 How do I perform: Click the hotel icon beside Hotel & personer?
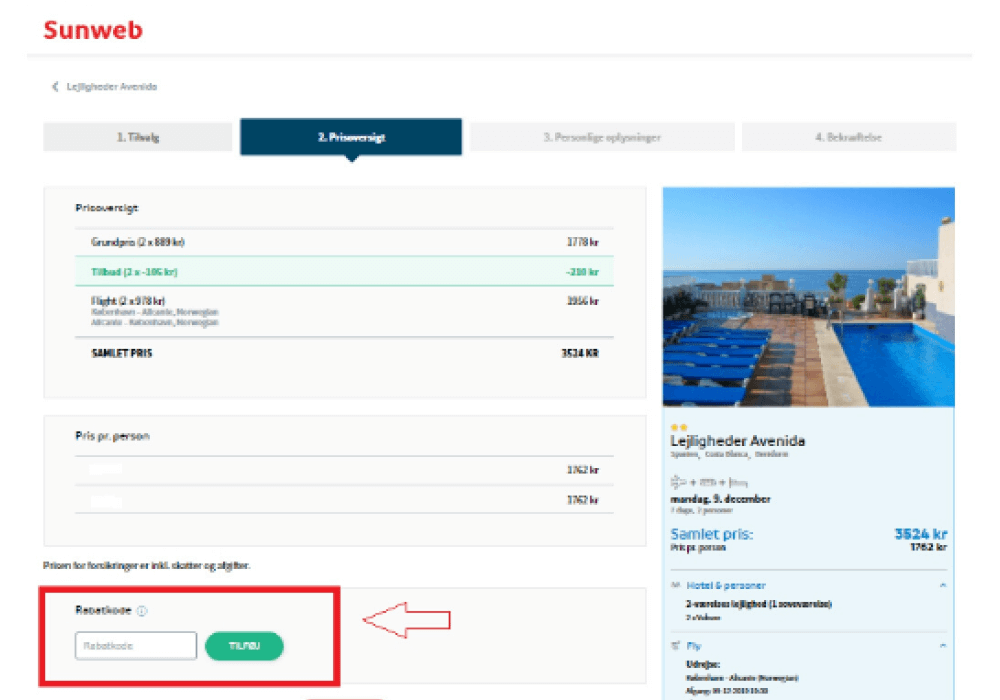pyautogui.click(x=676, y=585)
